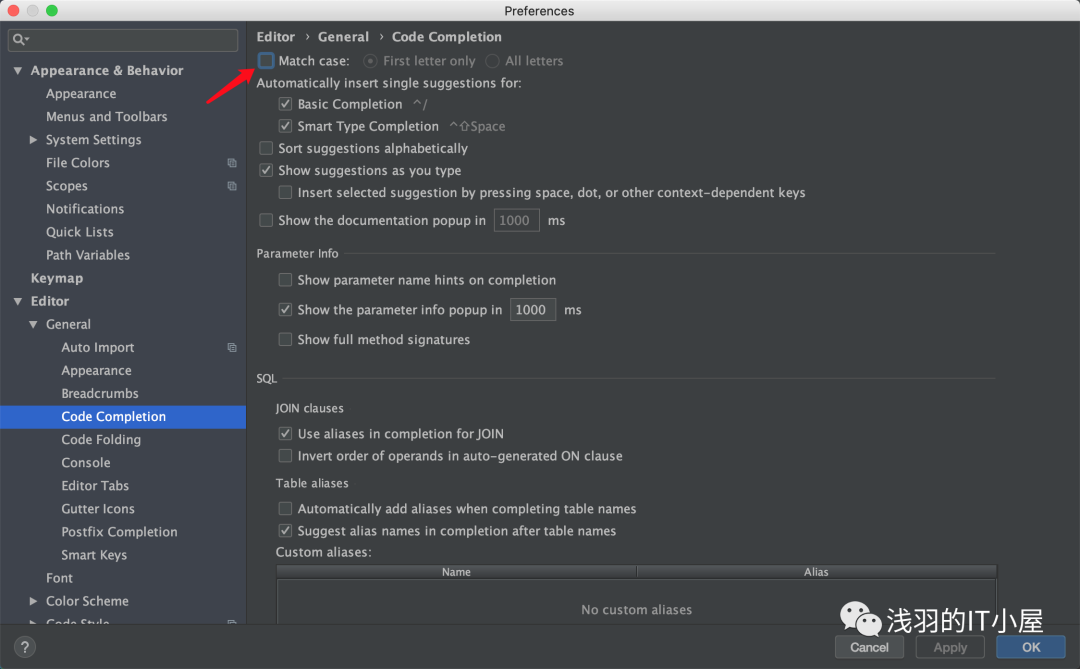The width and height of the screenshot is (1080, 669).
Task: Click the Editor breadcrumb link
Action: pyautogui.click(x=276, y=37)
